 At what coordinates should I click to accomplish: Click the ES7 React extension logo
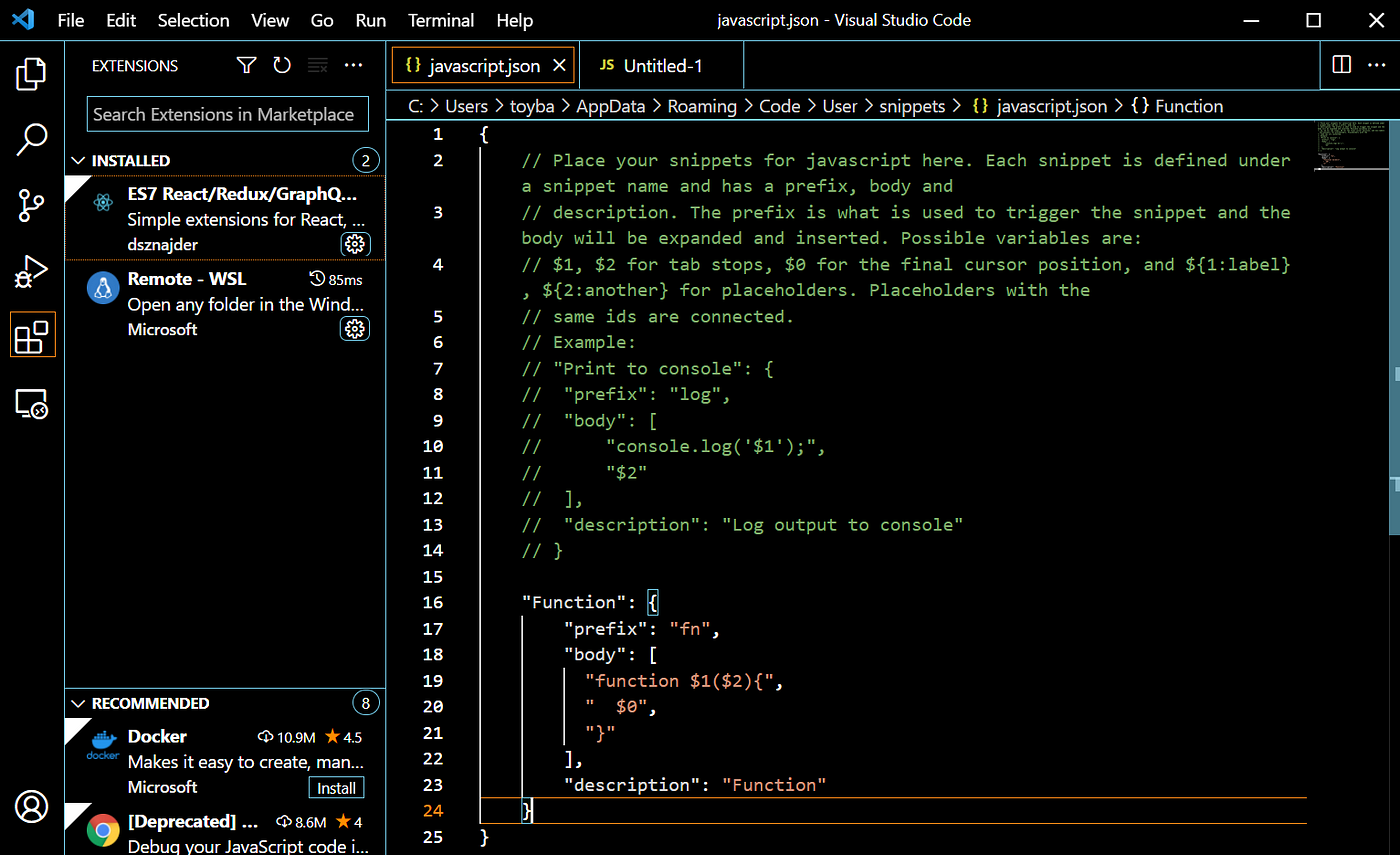coord(102,203)
